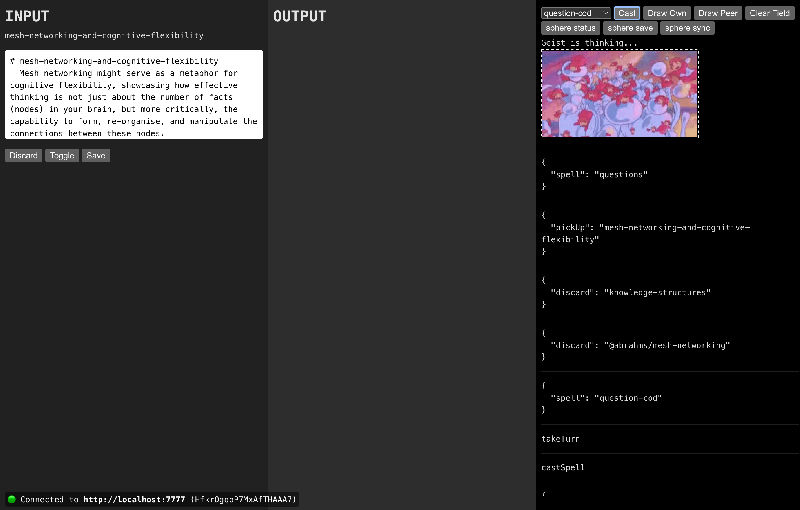Click the castSpell log line
This screenshot has height=510, width=800.
tap(562, 467)
